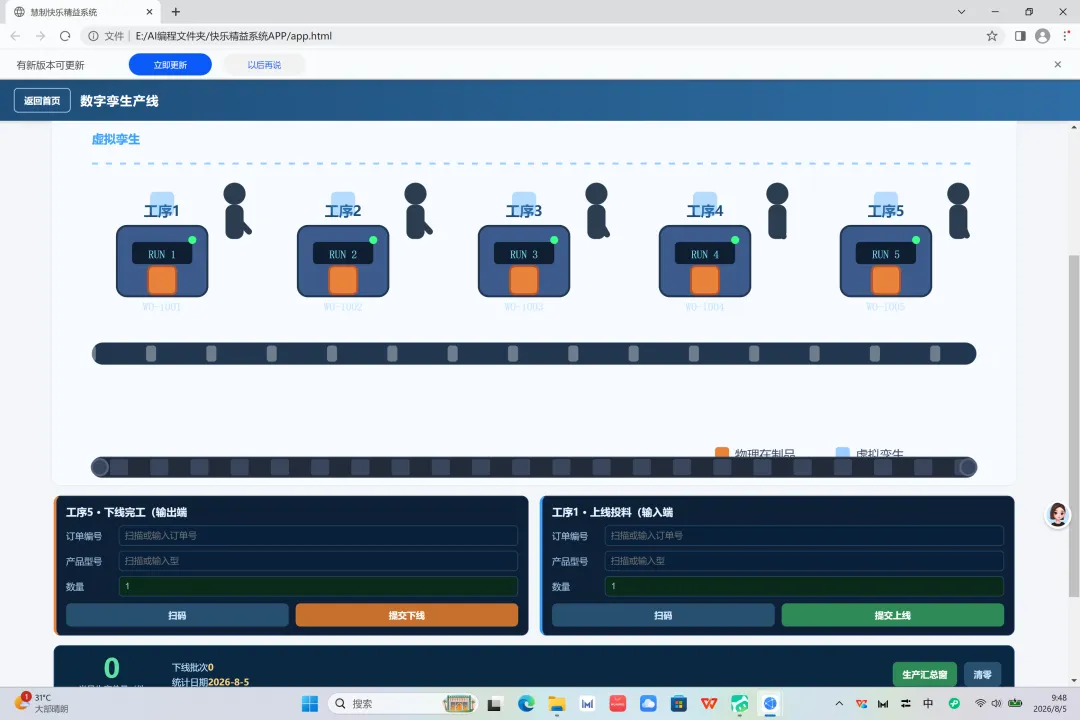
Task: Click 扫码 button in 工序5 下线完工 panel
Action: [177, 615]
